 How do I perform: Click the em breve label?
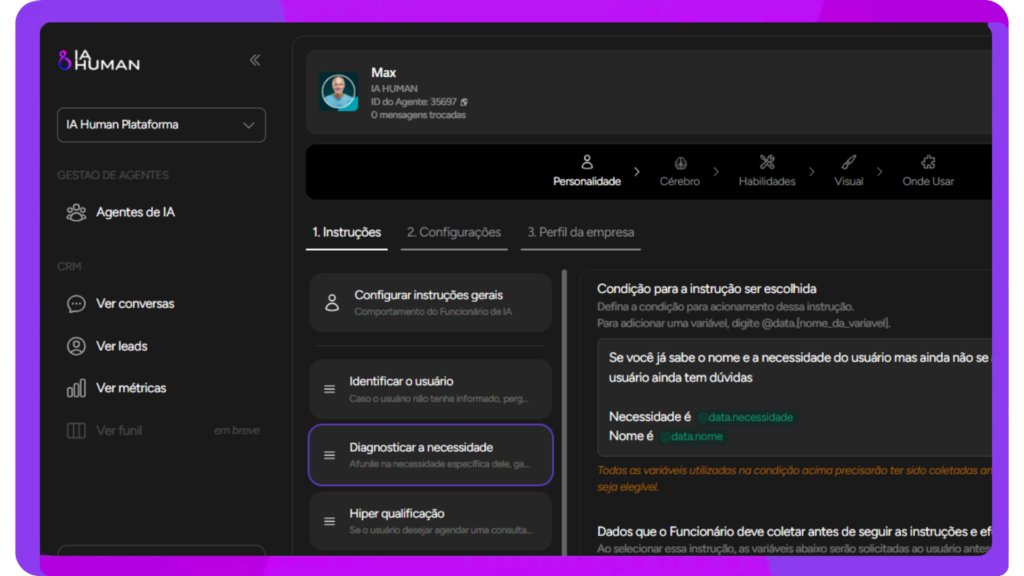click(236, 430)
